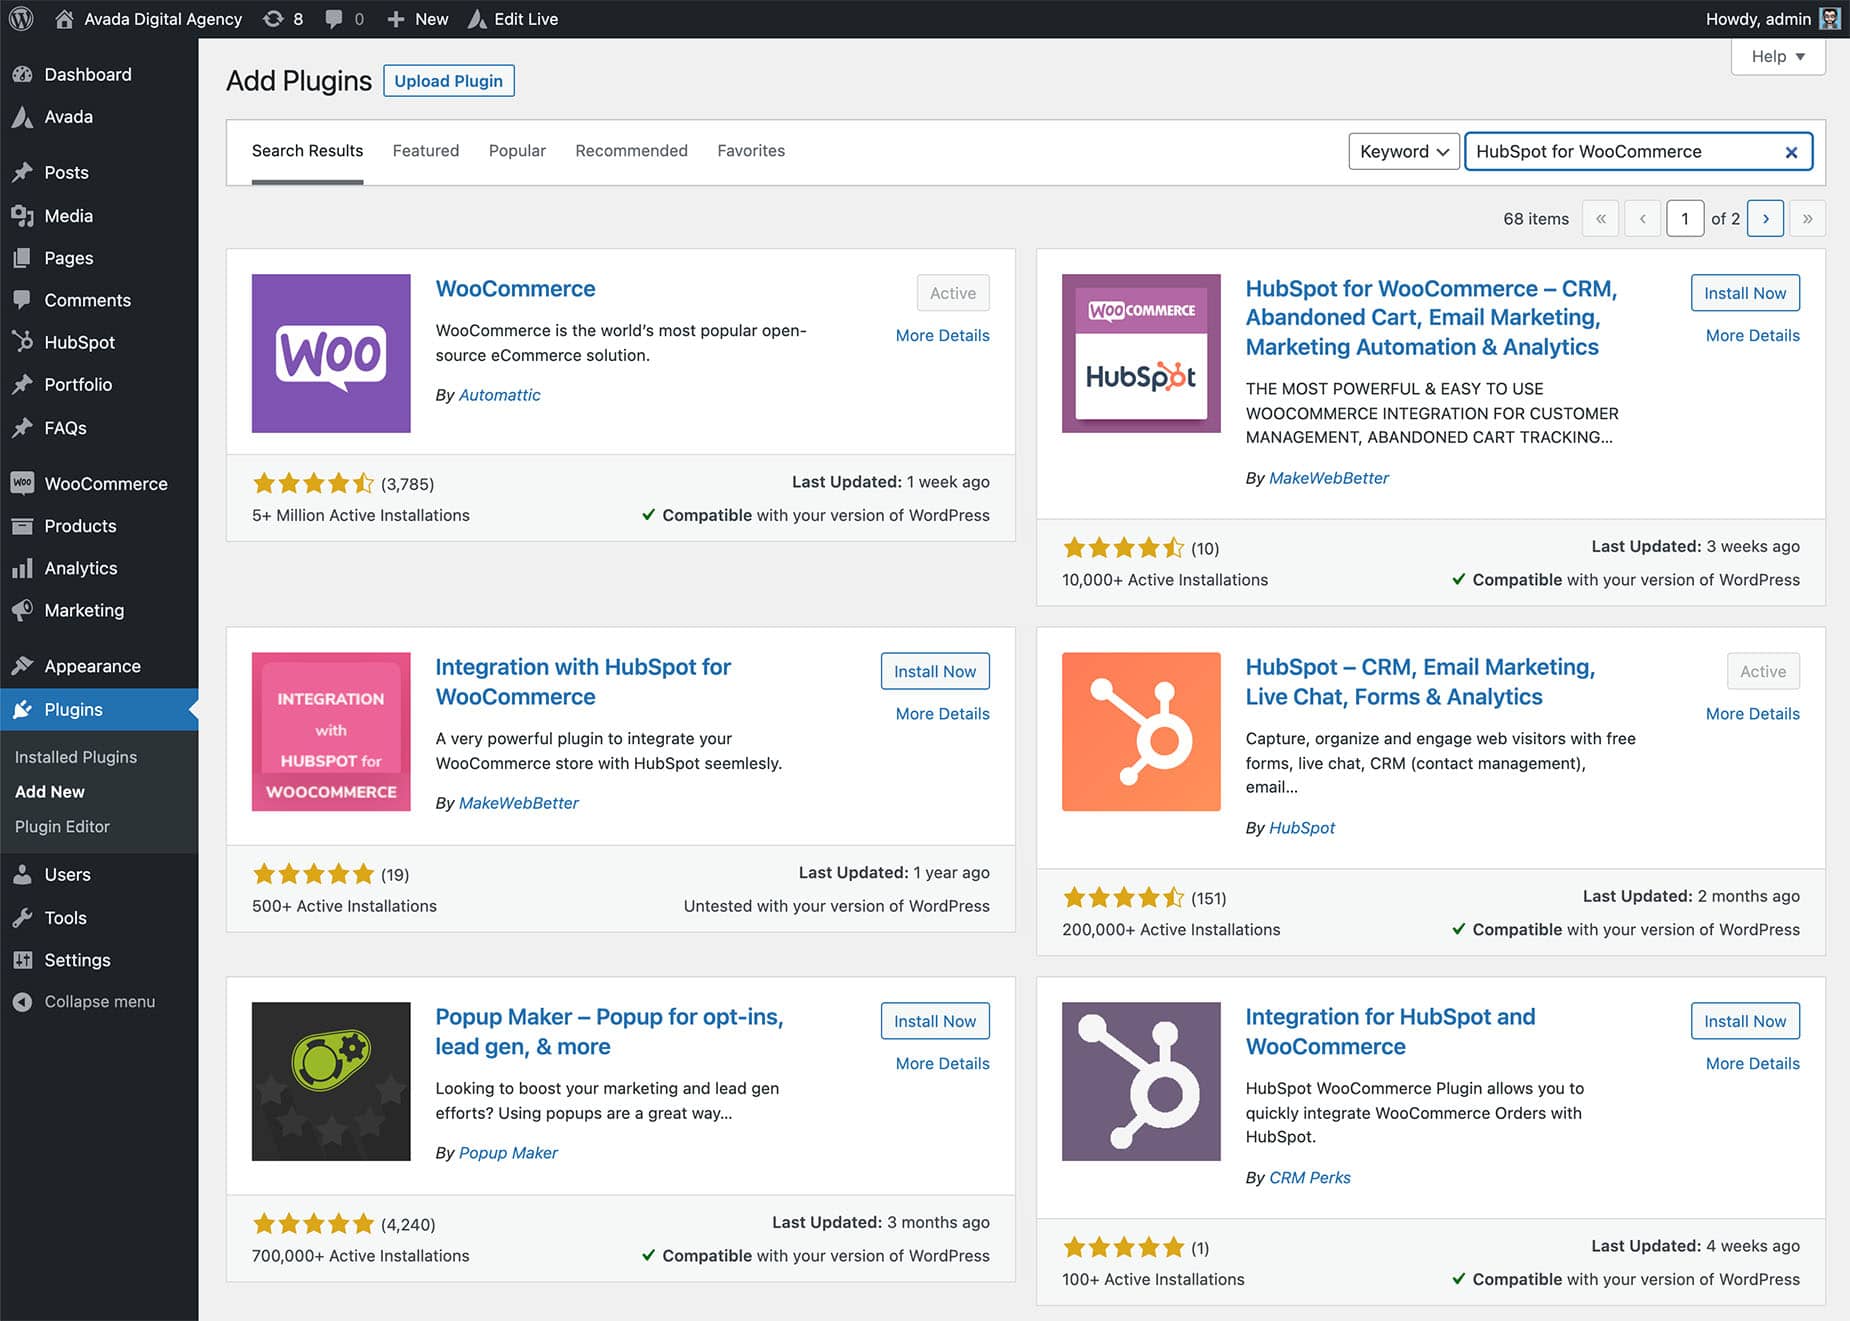Open More Details for HubSpot CRM plugin
Viewport: 1850px width, 1321px height.
pos(1752,713)
